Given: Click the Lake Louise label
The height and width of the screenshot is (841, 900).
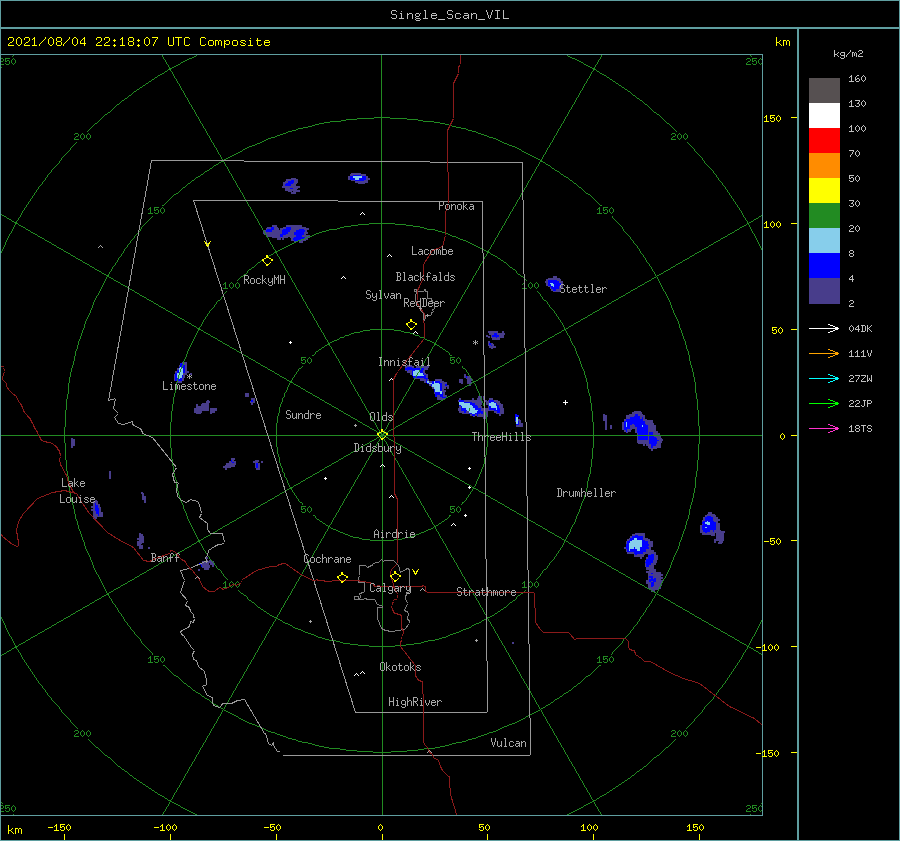Looking at the screenshot, I should click(x=77, y=491).
